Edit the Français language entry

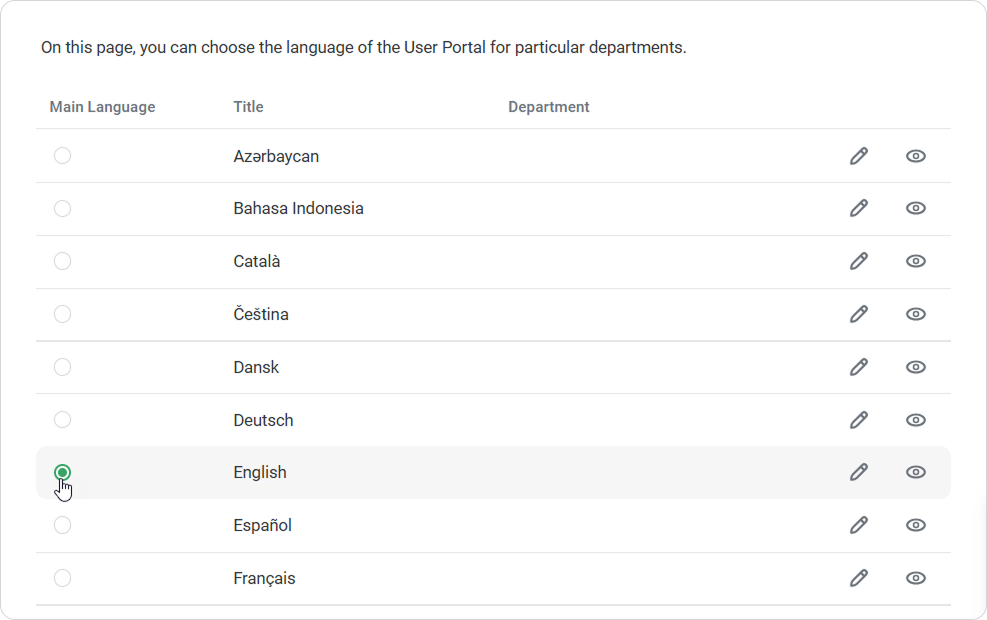coord(858,578)
